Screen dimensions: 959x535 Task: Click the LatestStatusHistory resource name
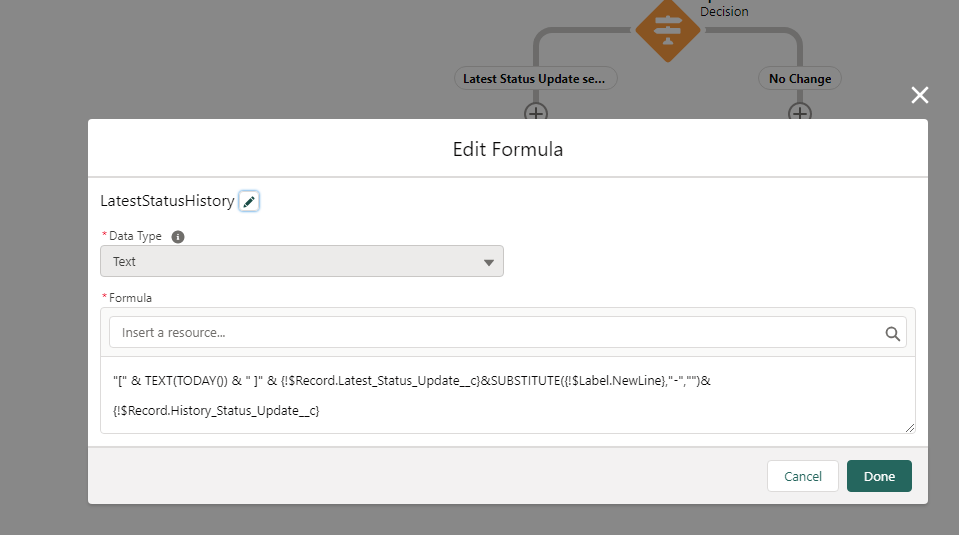(167, 201)
